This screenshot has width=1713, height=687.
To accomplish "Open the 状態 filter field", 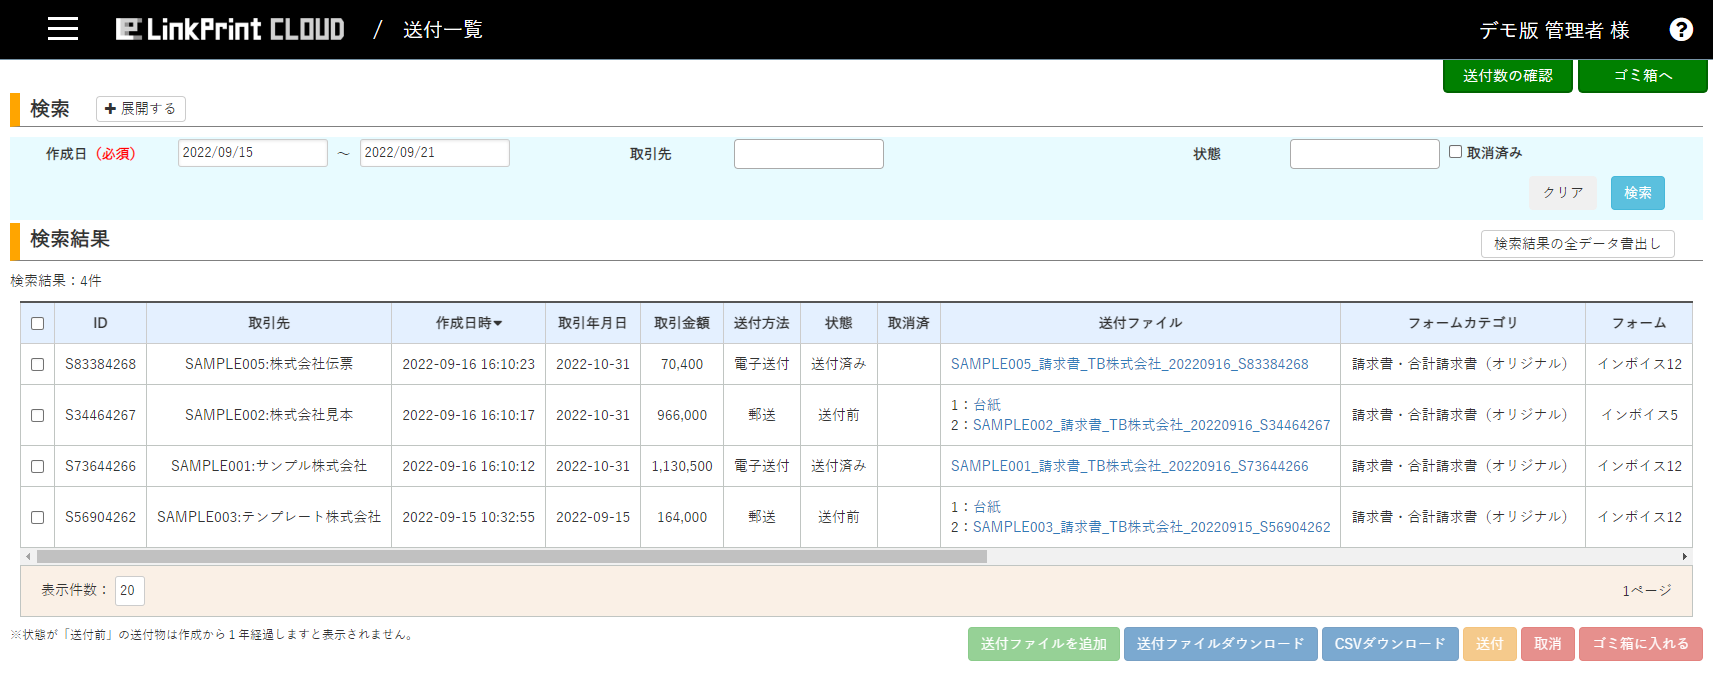I will [x=1364, y=154].
